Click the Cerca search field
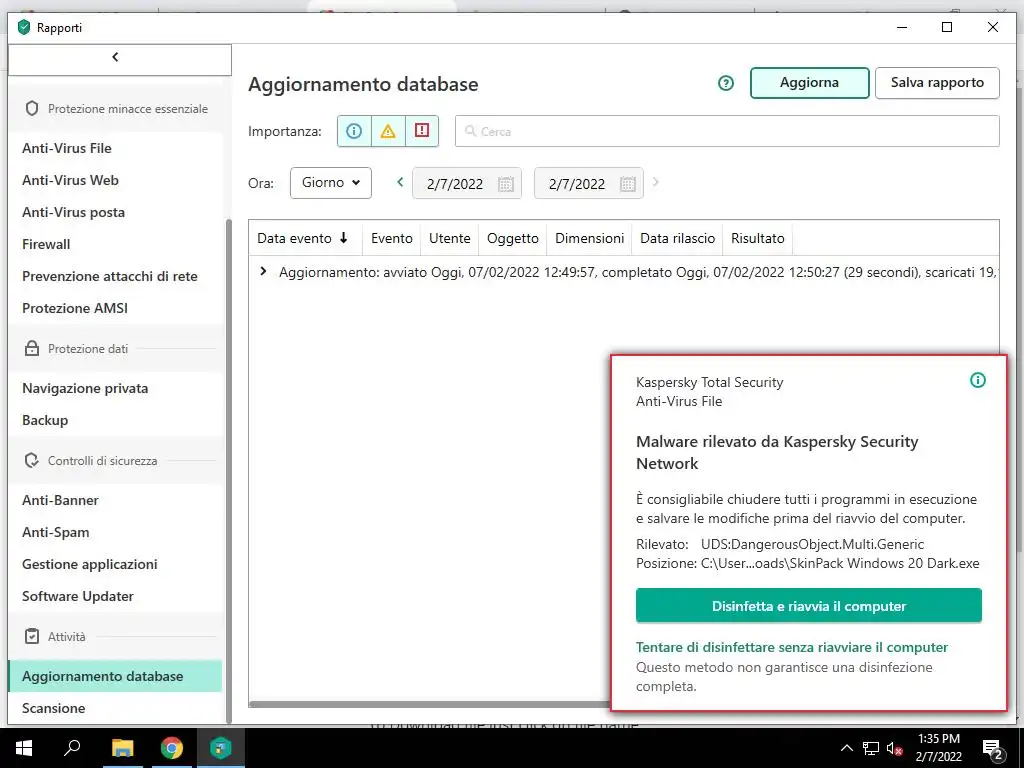This screenshot has width=1024, height=768. click(727, 131)
